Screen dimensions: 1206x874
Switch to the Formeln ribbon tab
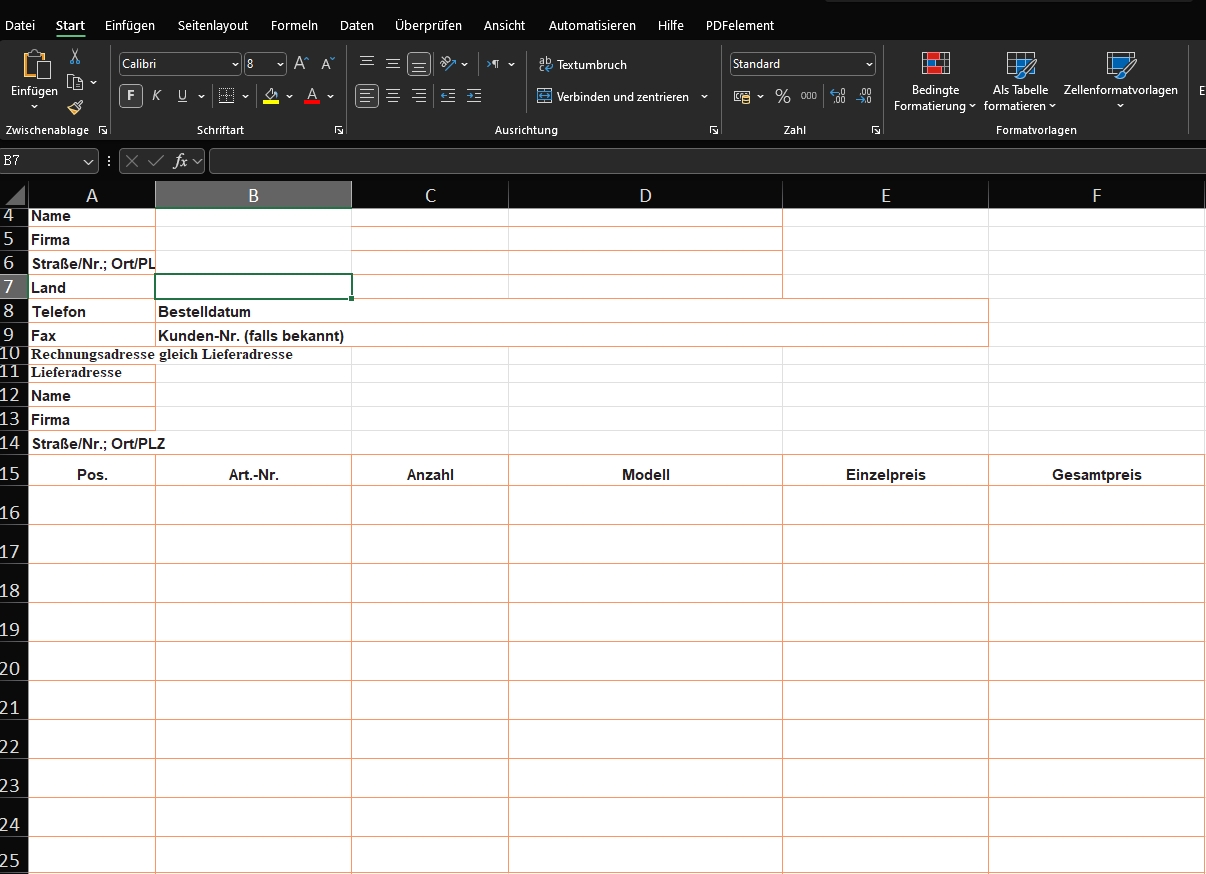(294, 25)
